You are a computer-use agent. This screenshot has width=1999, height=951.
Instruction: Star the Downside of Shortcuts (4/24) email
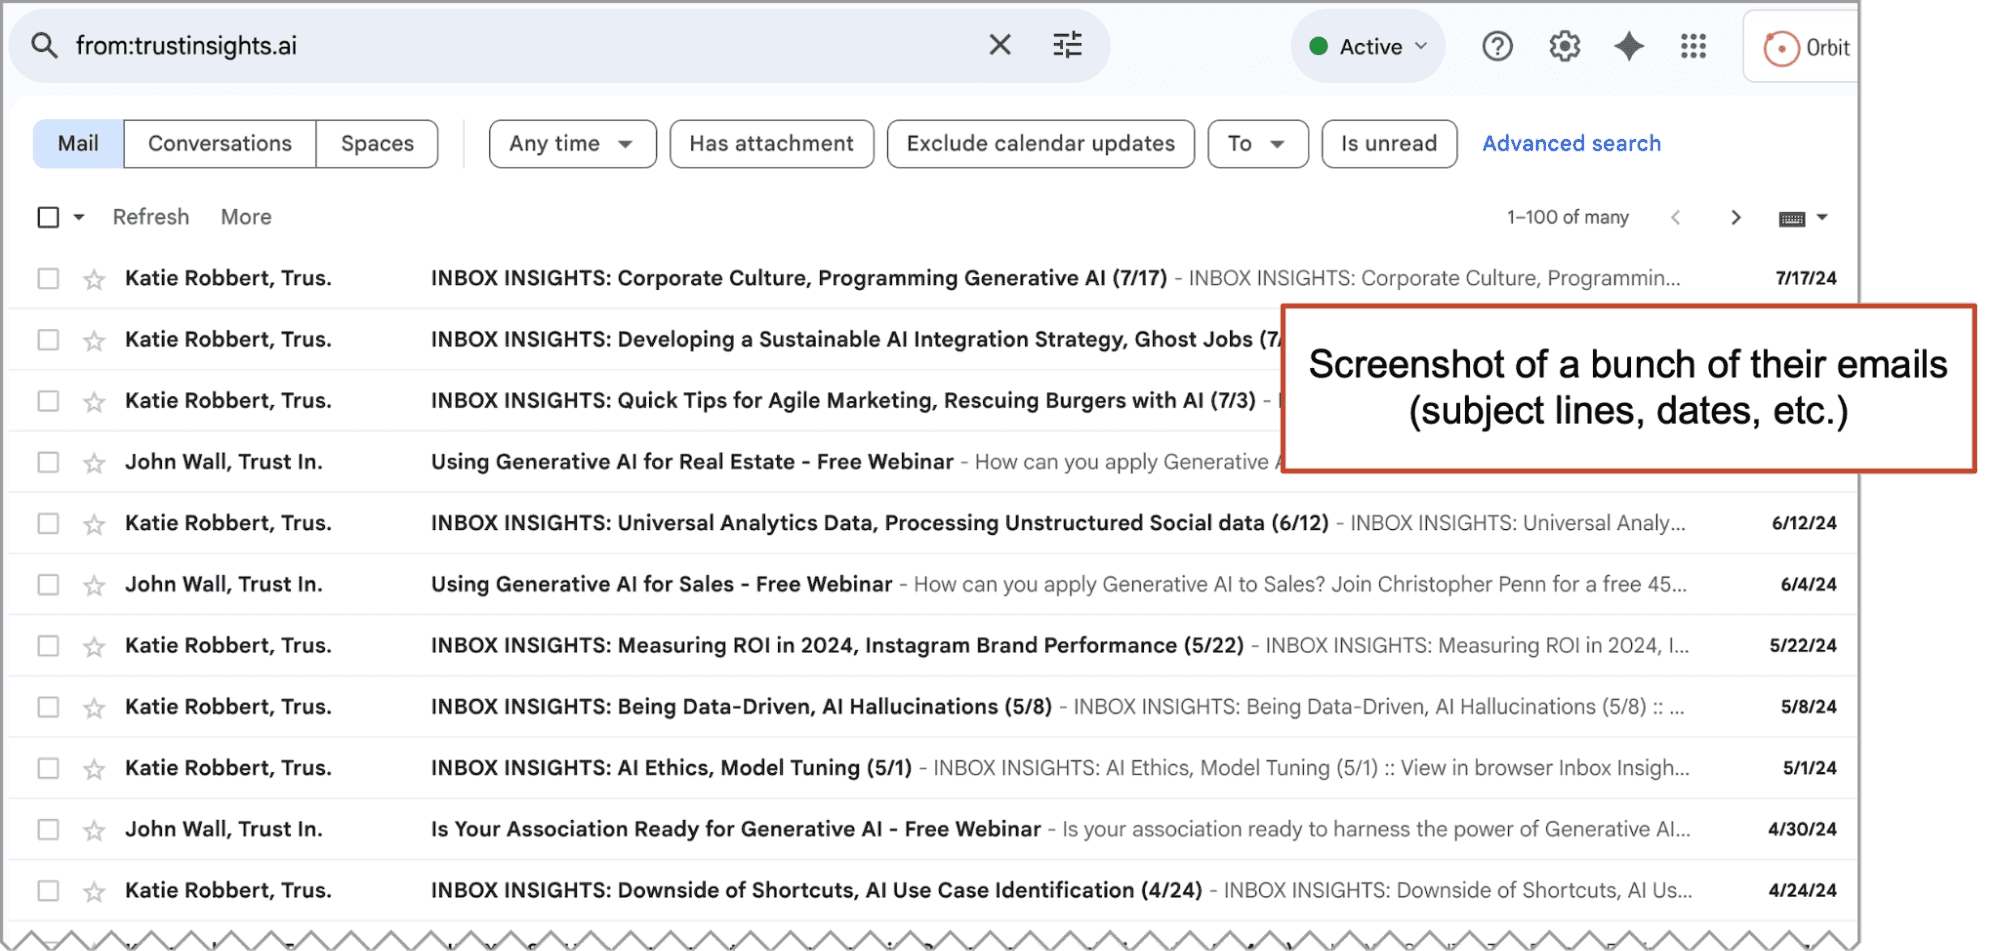[94, 891]
